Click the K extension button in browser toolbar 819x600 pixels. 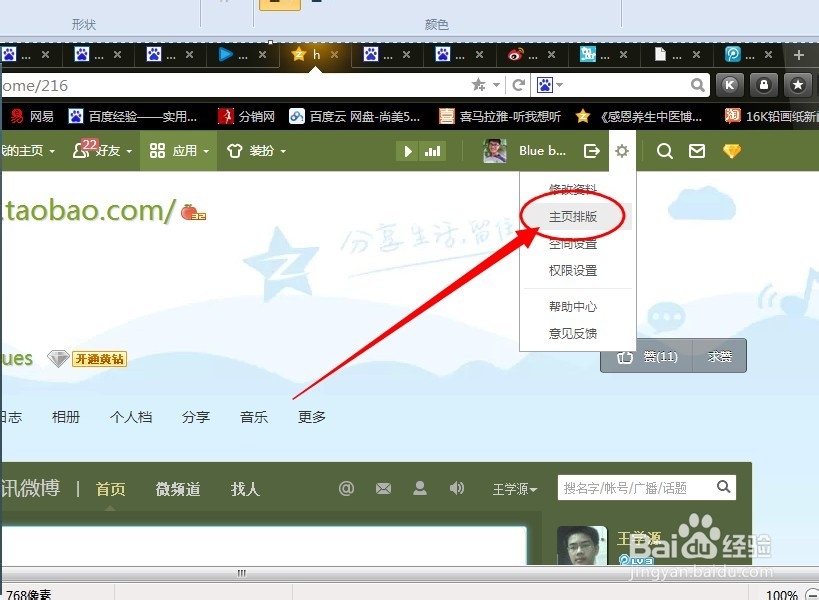pyautogui.click(x=730, y=85)
